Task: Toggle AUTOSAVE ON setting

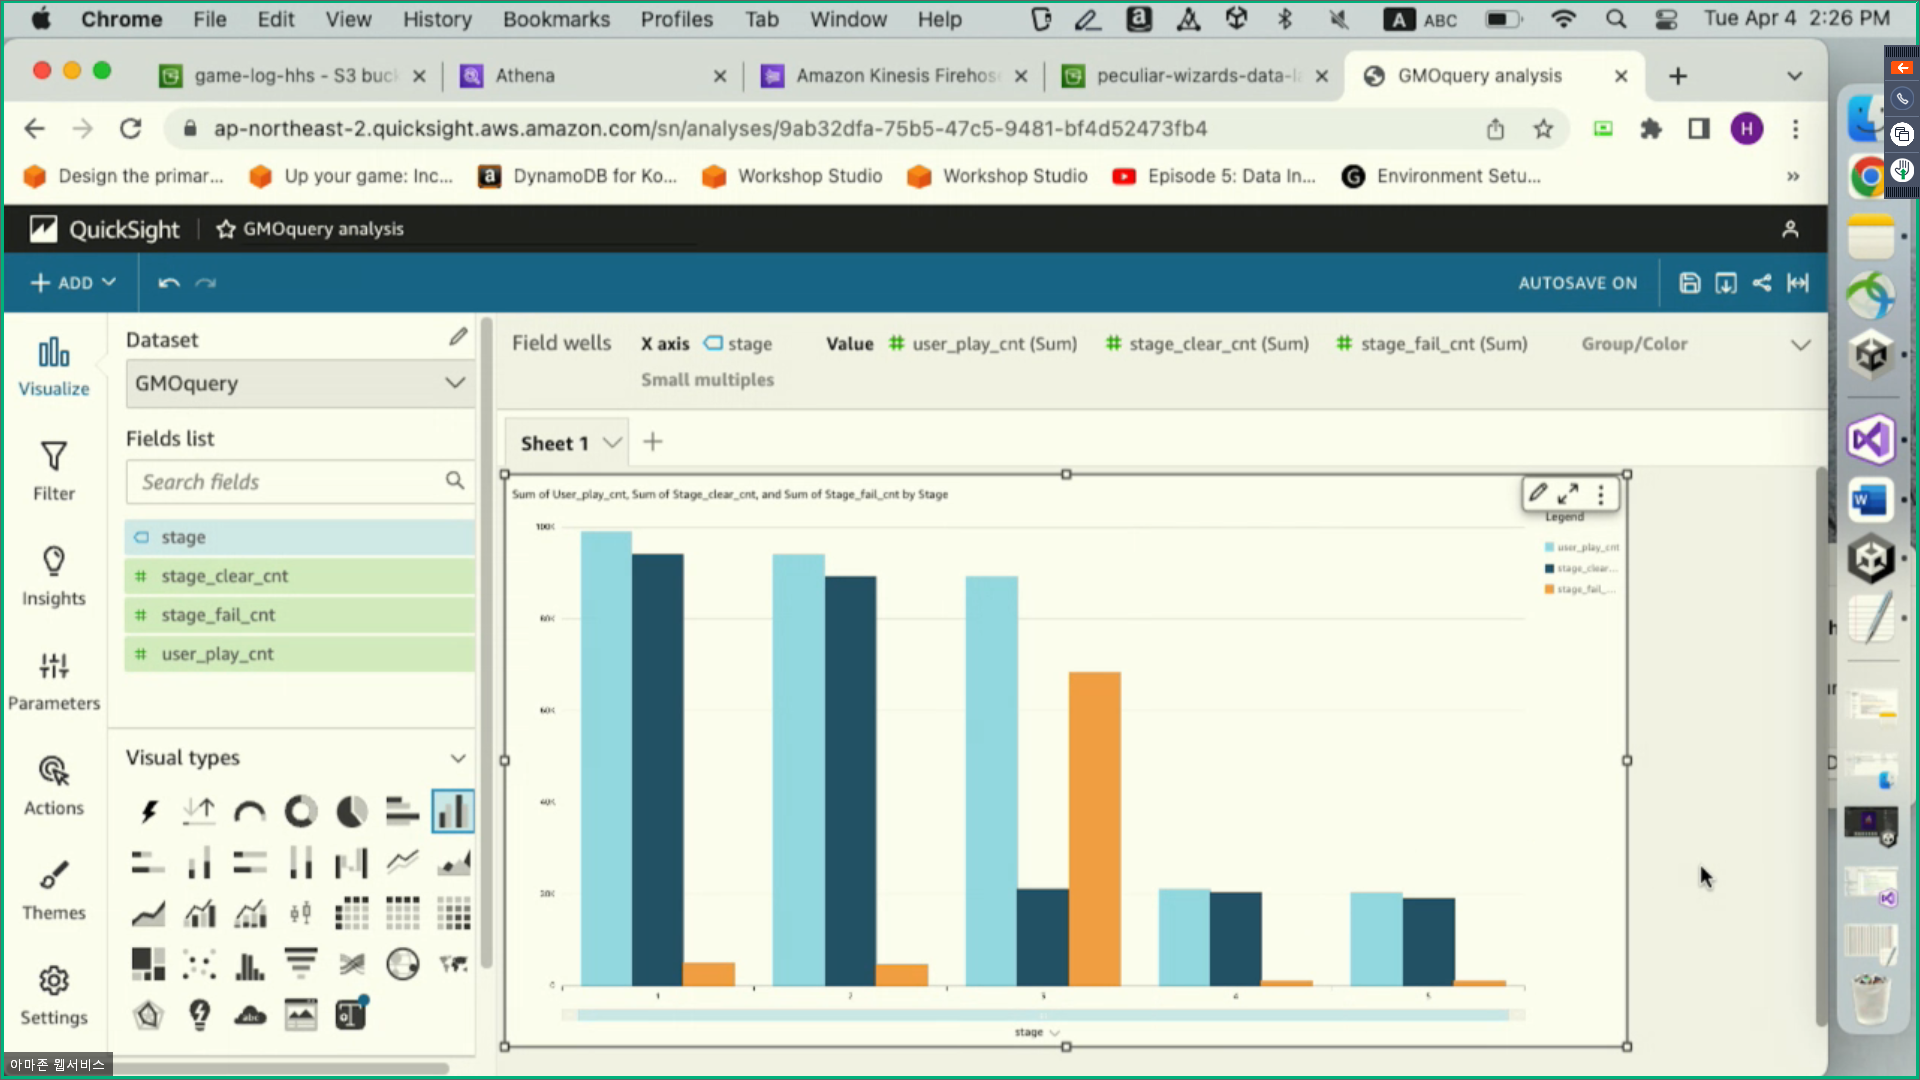Action: 1577,283
